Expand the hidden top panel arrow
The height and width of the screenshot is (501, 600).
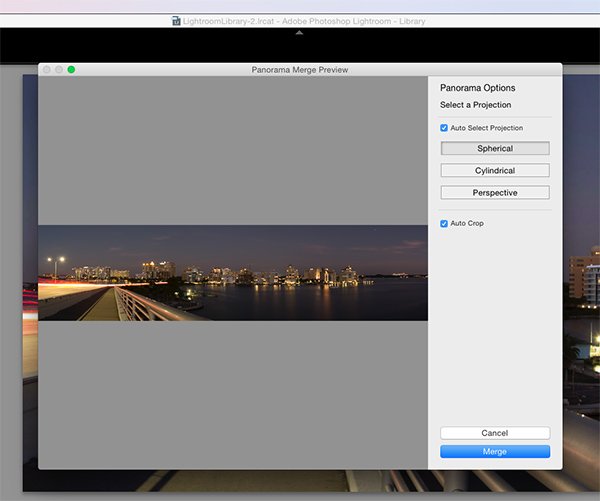(x=299, y=32)
